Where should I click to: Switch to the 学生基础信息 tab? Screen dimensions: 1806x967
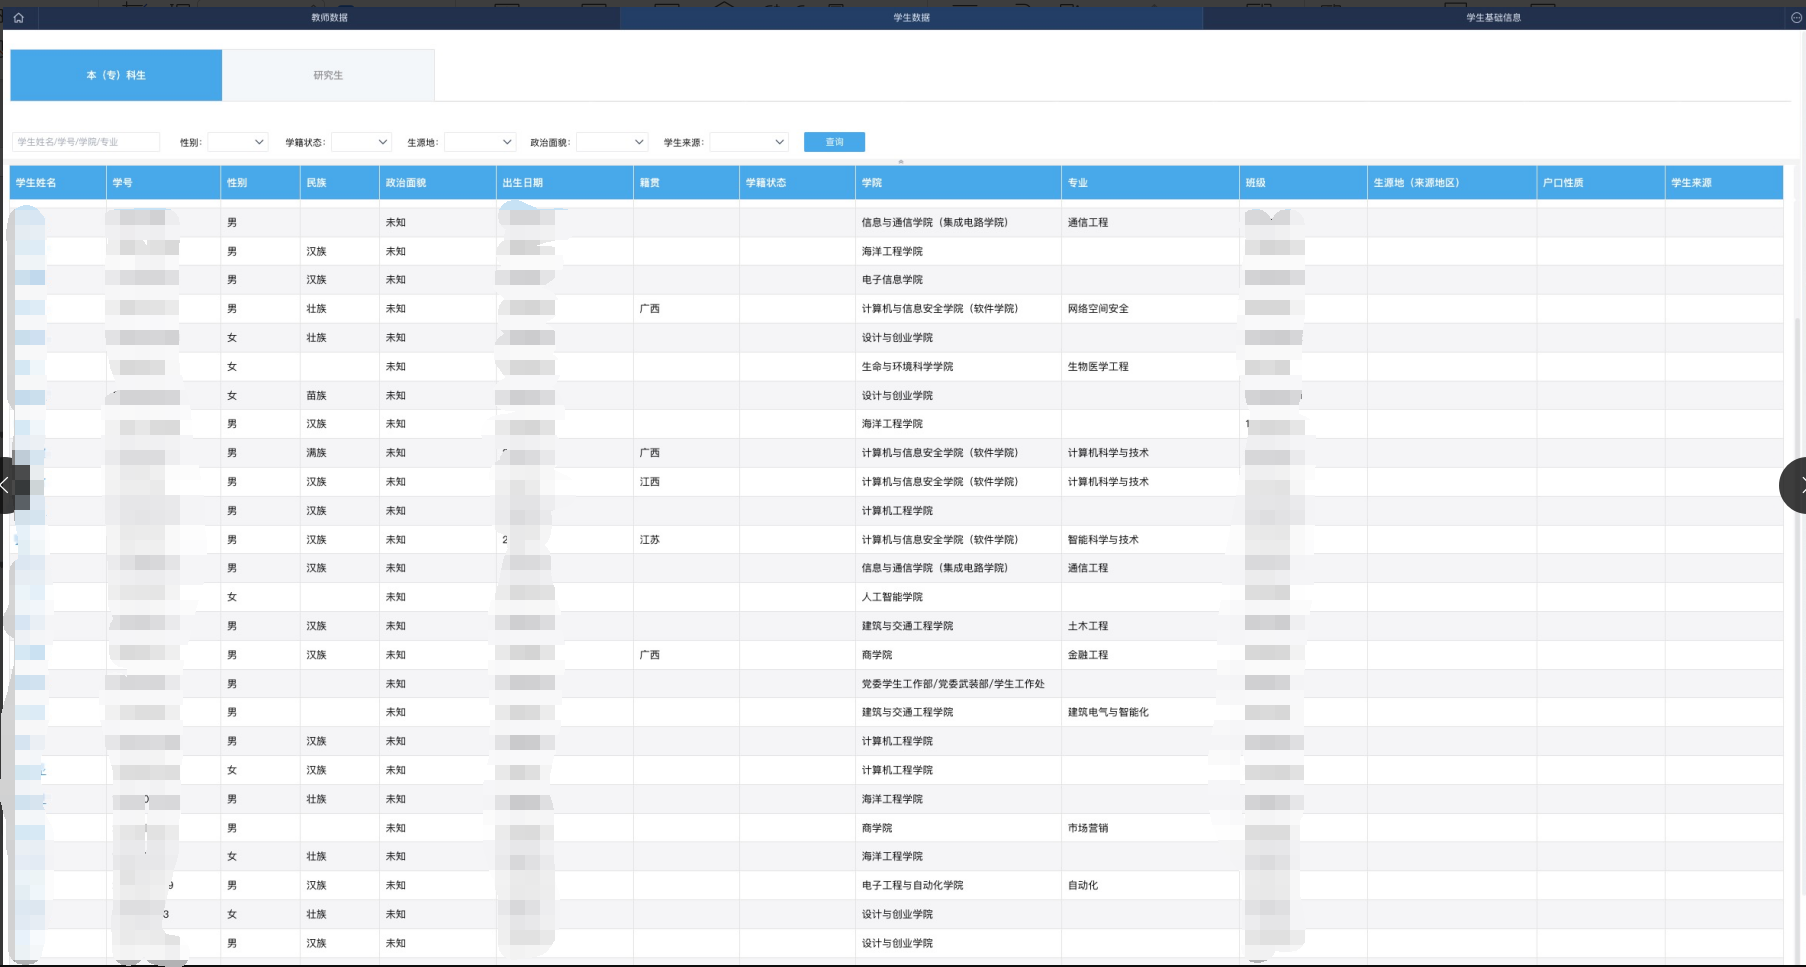(x=1493, y=17)
